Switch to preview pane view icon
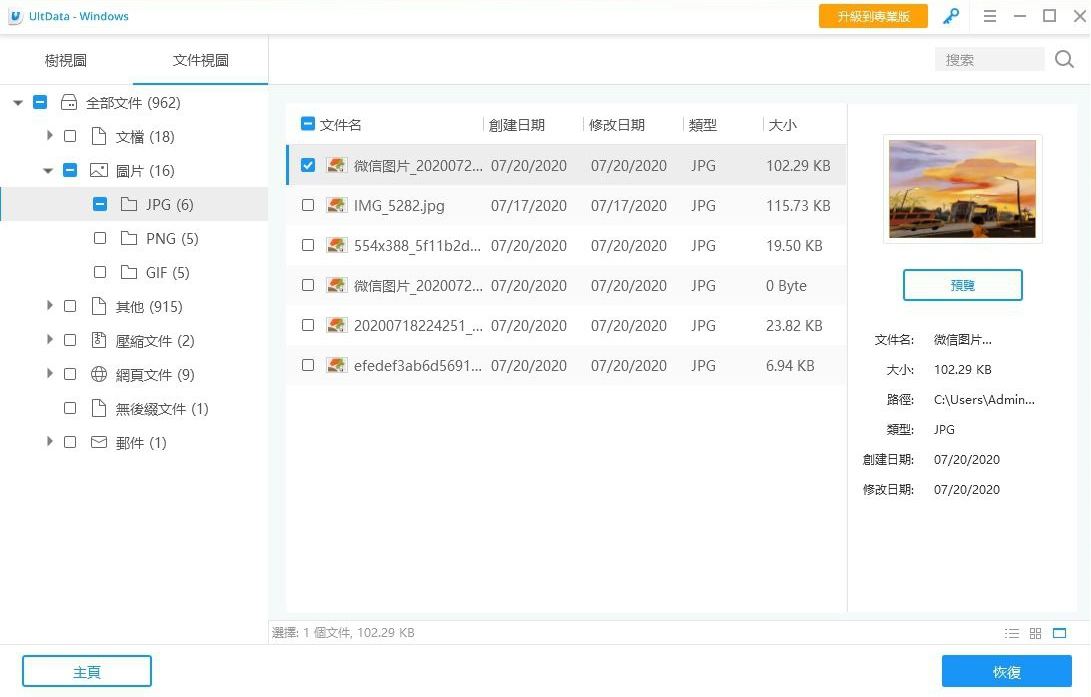 1059,633
